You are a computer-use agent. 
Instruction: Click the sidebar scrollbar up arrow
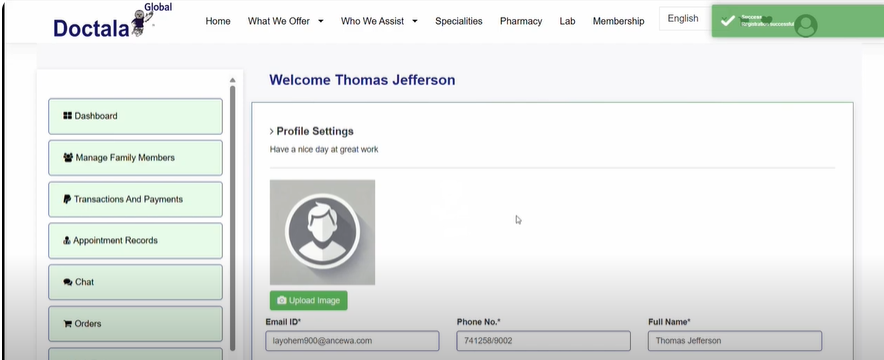coord(232,81)
